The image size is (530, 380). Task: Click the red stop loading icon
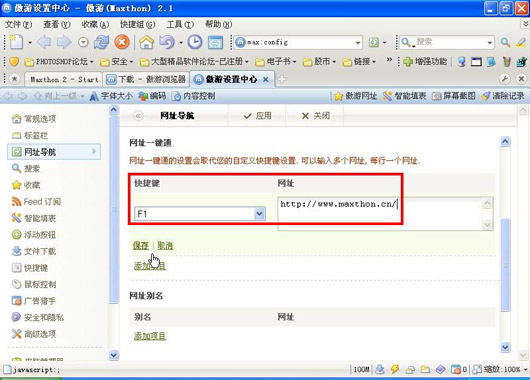(122, 42)
